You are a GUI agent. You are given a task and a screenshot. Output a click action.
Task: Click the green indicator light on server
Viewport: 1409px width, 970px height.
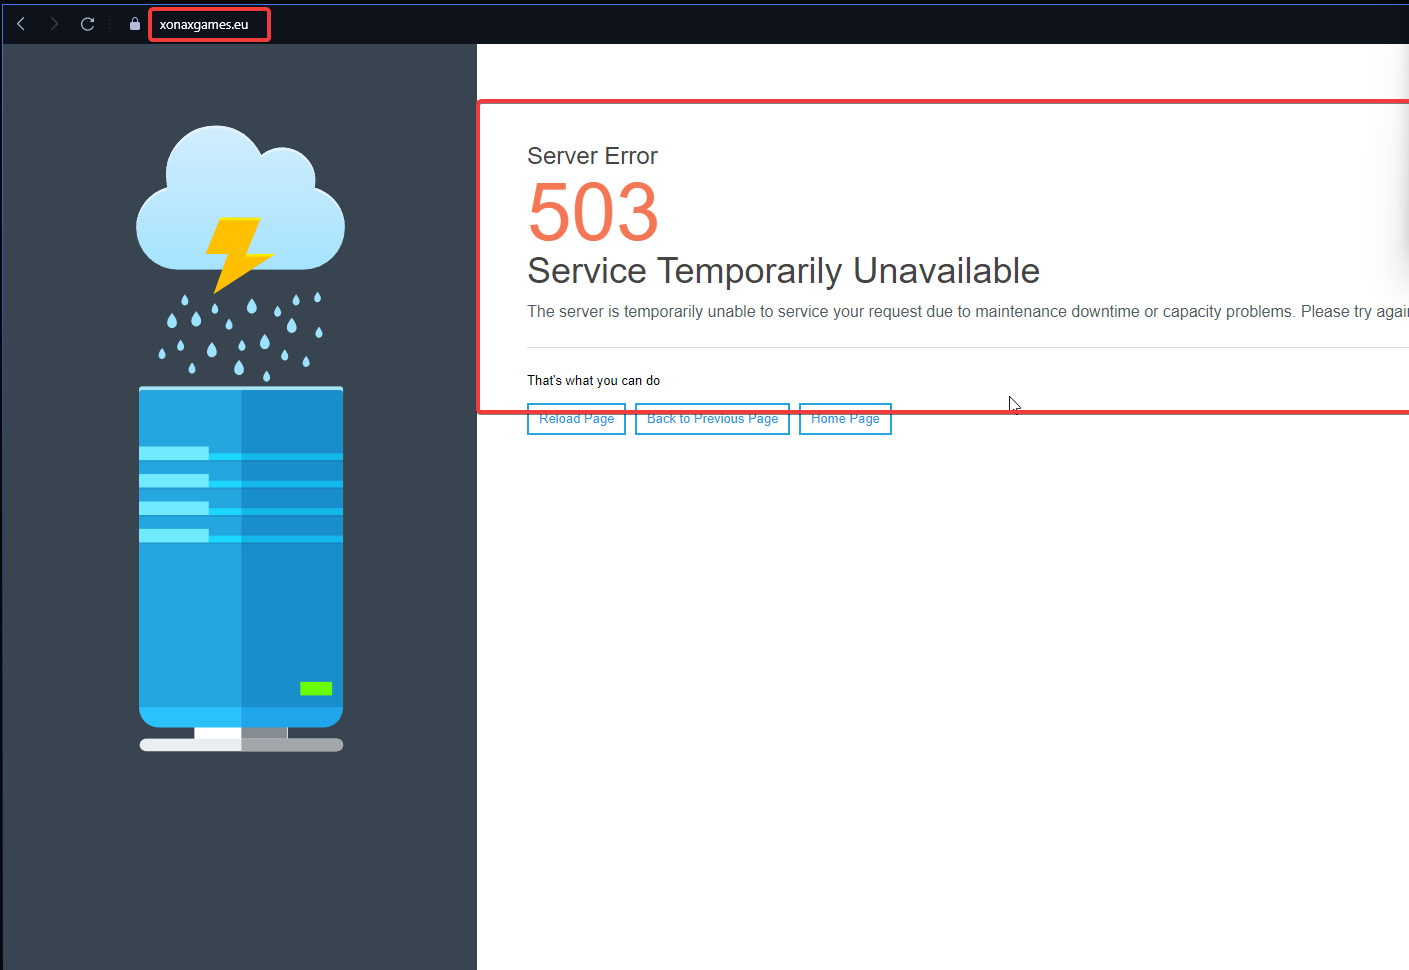point(316,688)
